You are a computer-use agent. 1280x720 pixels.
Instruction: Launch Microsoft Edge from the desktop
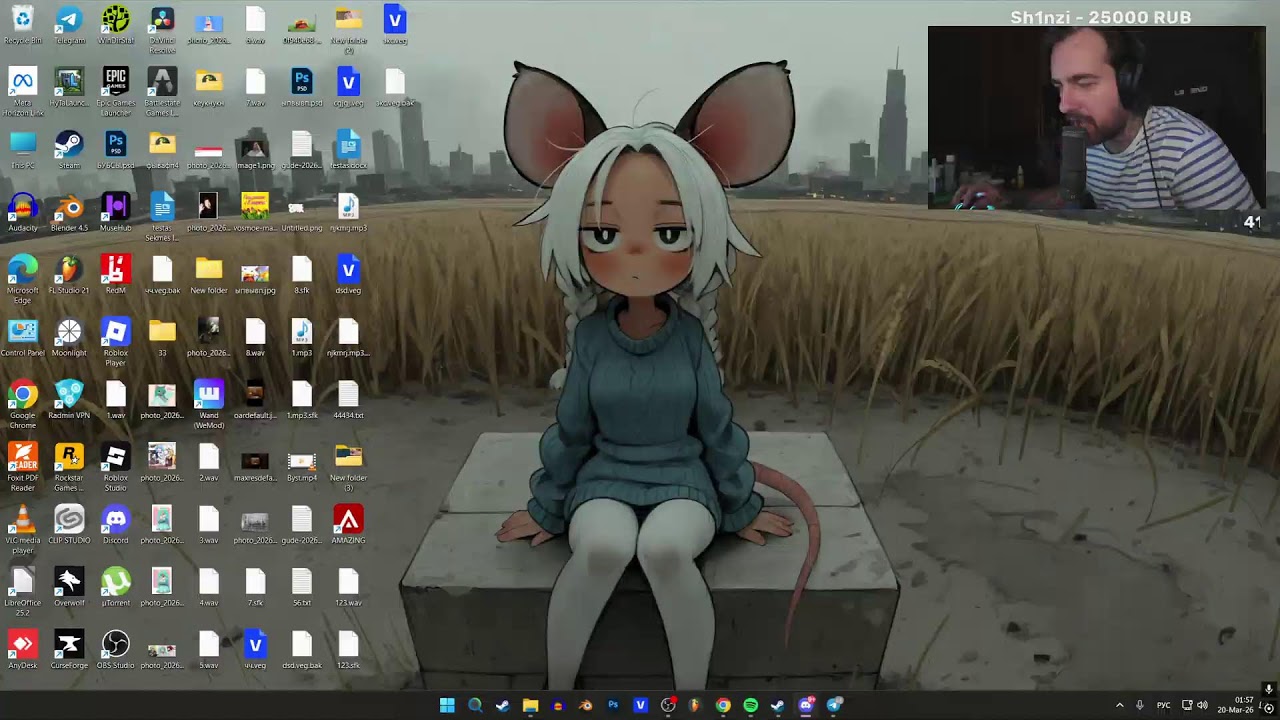coord(22,281)
